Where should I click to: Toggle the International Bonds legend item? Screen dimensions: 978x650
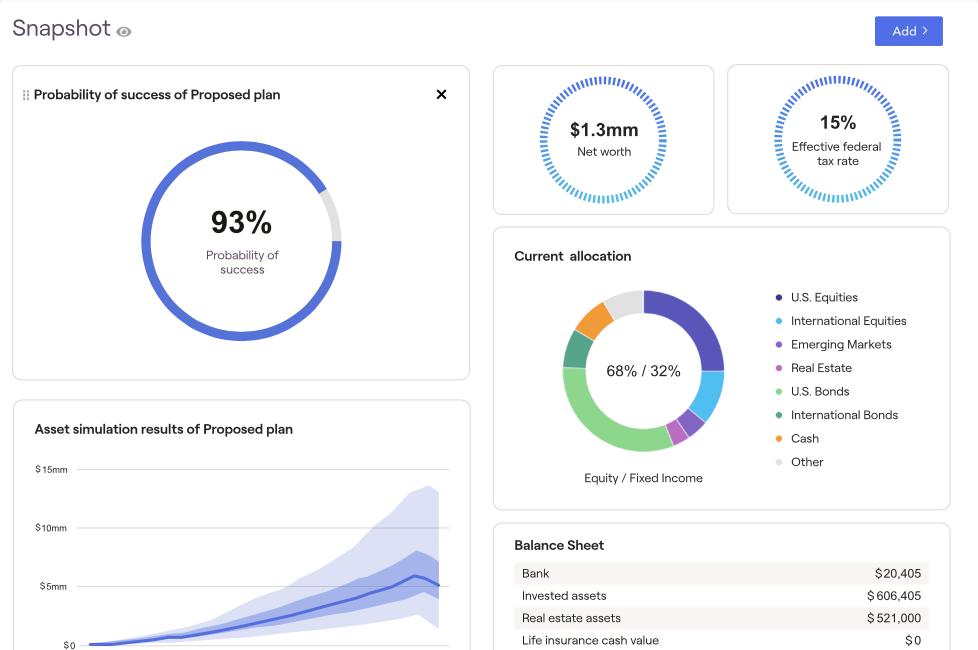836,415
